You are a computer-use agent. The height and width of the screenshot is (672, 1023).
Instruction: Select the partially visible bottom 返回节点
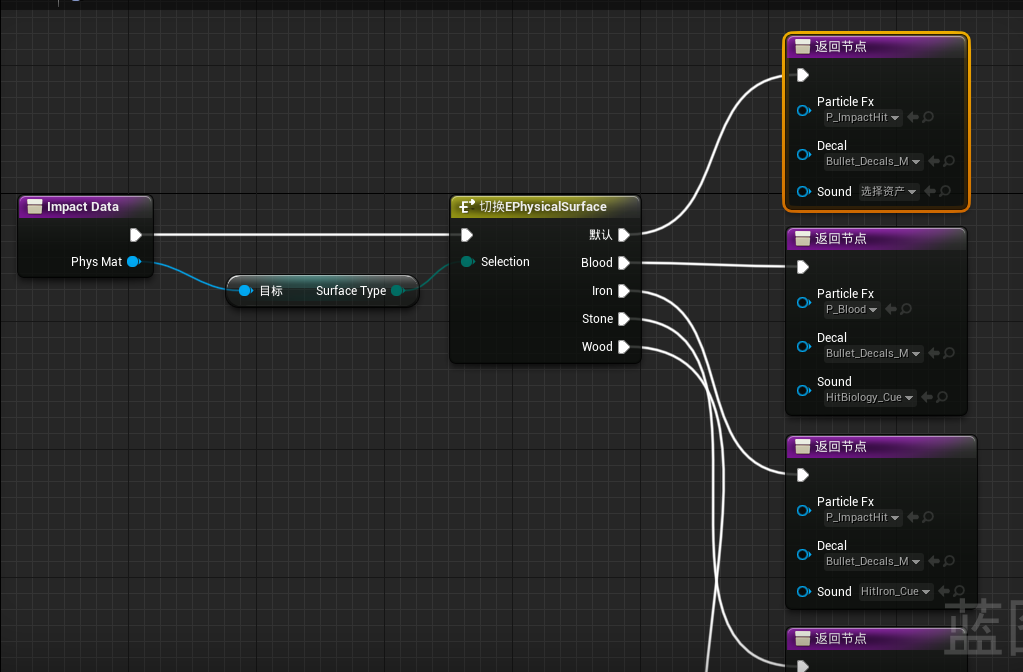[x=876, y=639]
